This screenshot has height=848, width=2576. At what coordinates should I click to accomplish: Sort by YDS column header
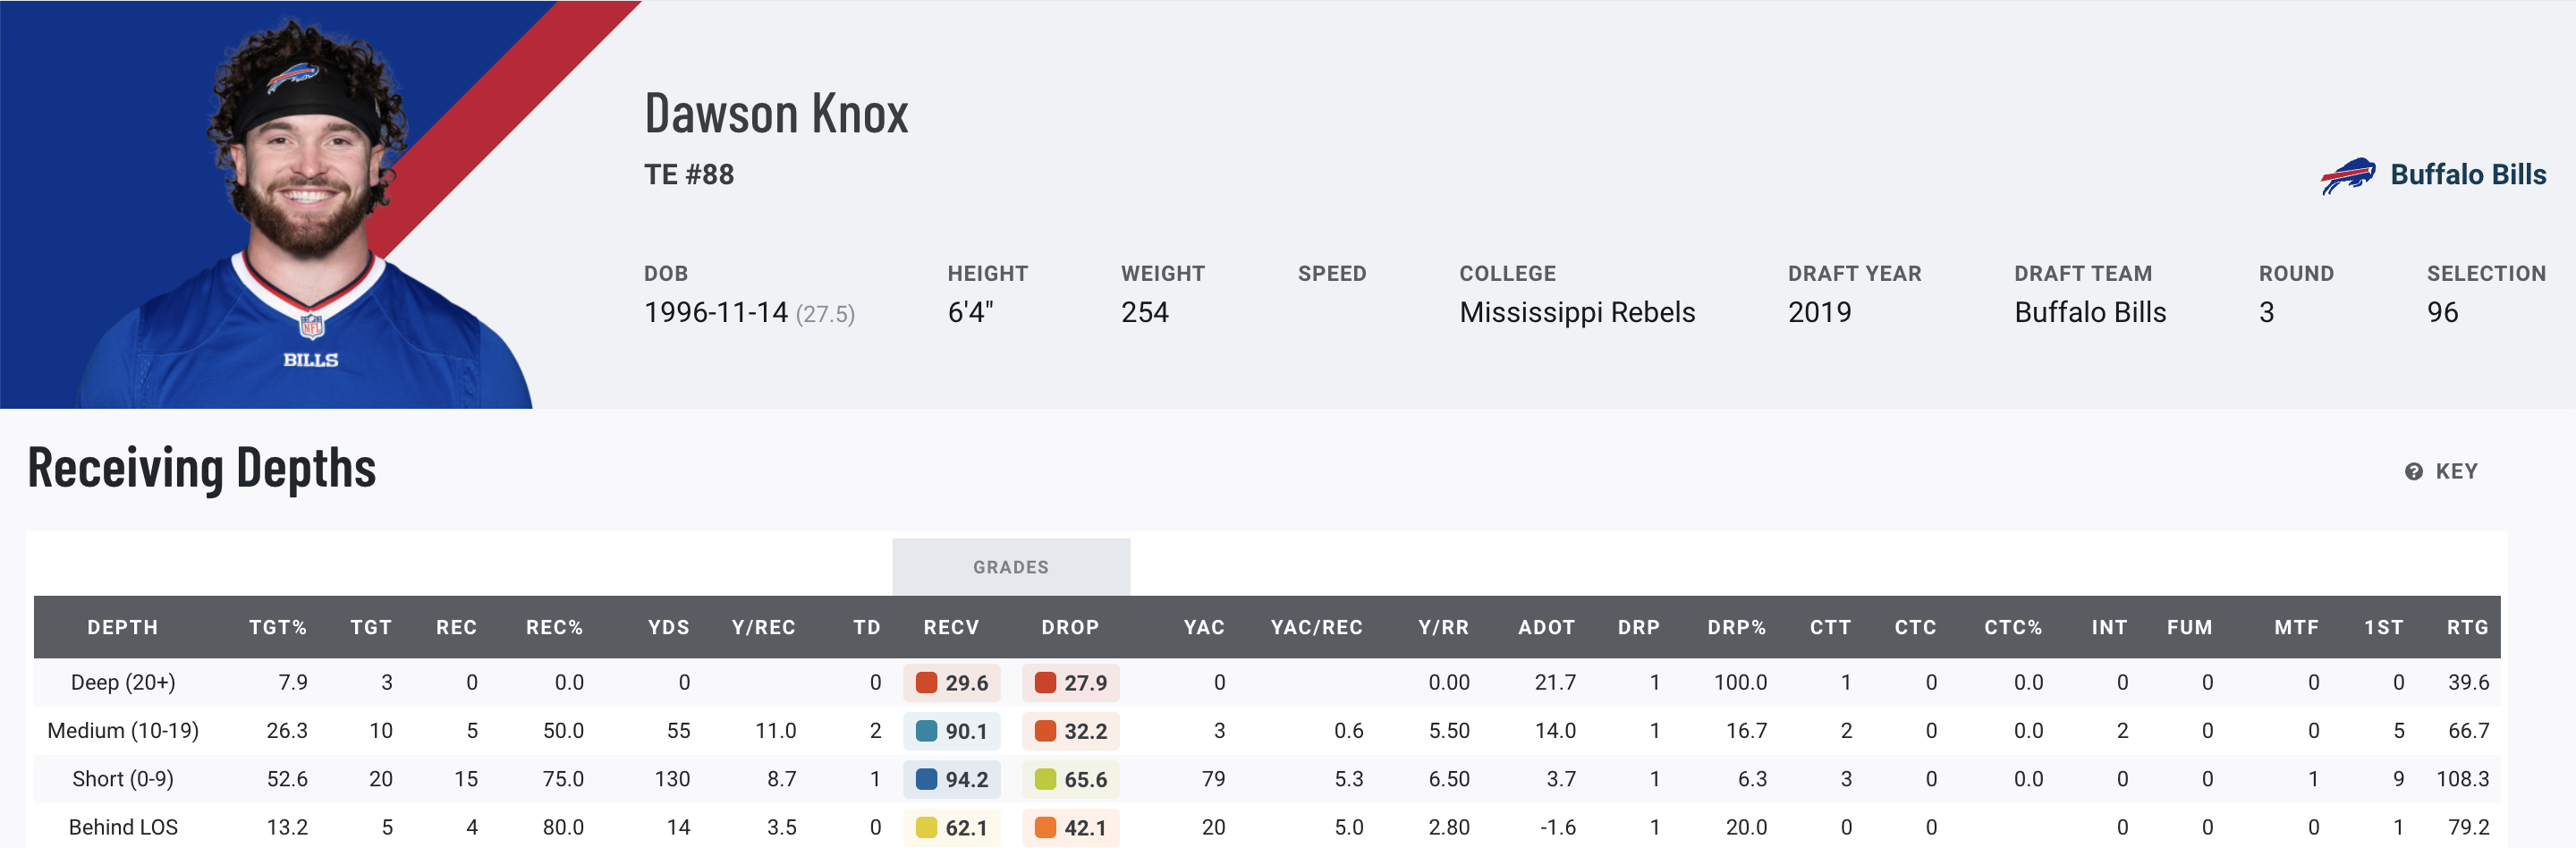[668, 627]
